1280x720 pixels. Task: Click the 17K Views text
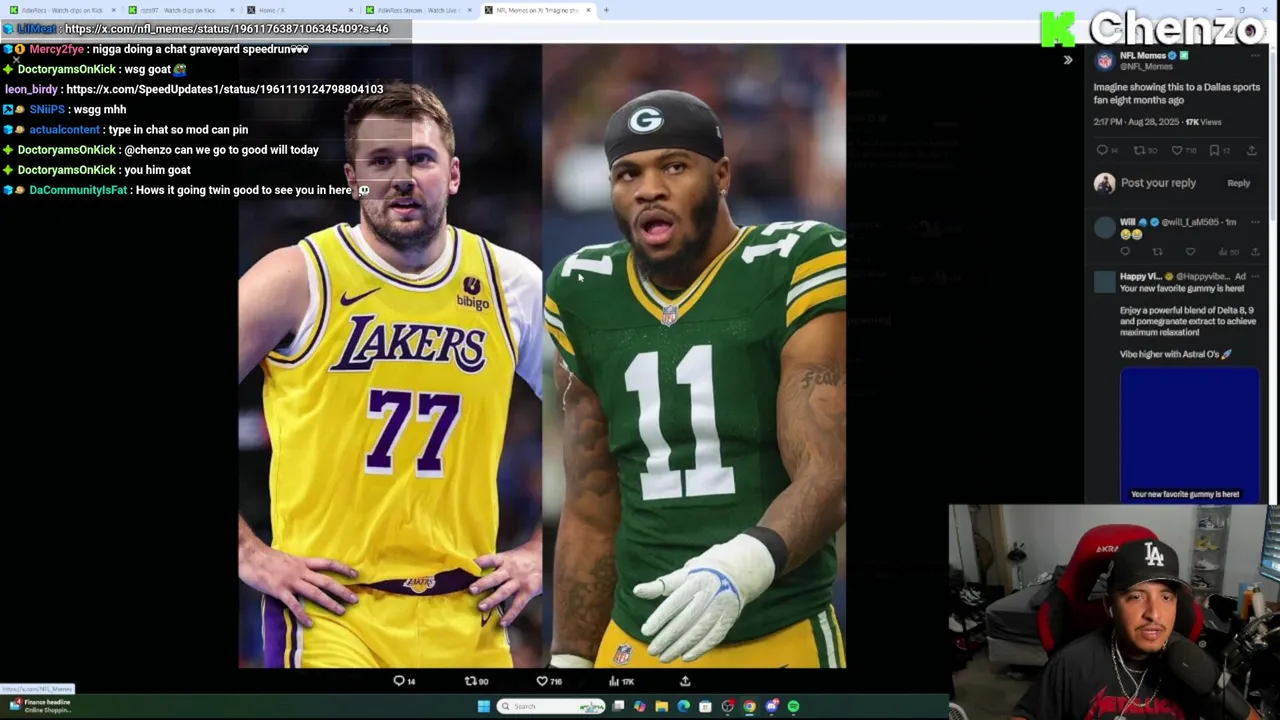pyautogui.click(x=1203, y=122)
